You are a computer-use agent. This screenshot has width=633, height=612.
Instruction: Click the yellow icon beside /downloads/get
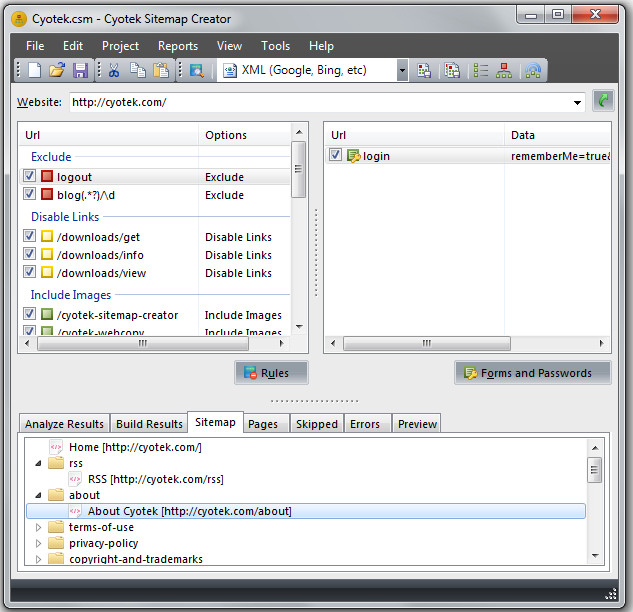coord(47,236)
